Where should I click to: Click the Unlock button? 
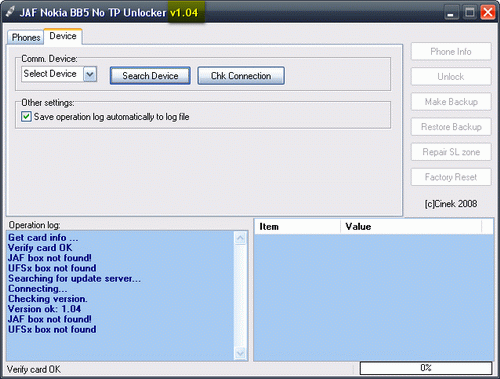451,77
